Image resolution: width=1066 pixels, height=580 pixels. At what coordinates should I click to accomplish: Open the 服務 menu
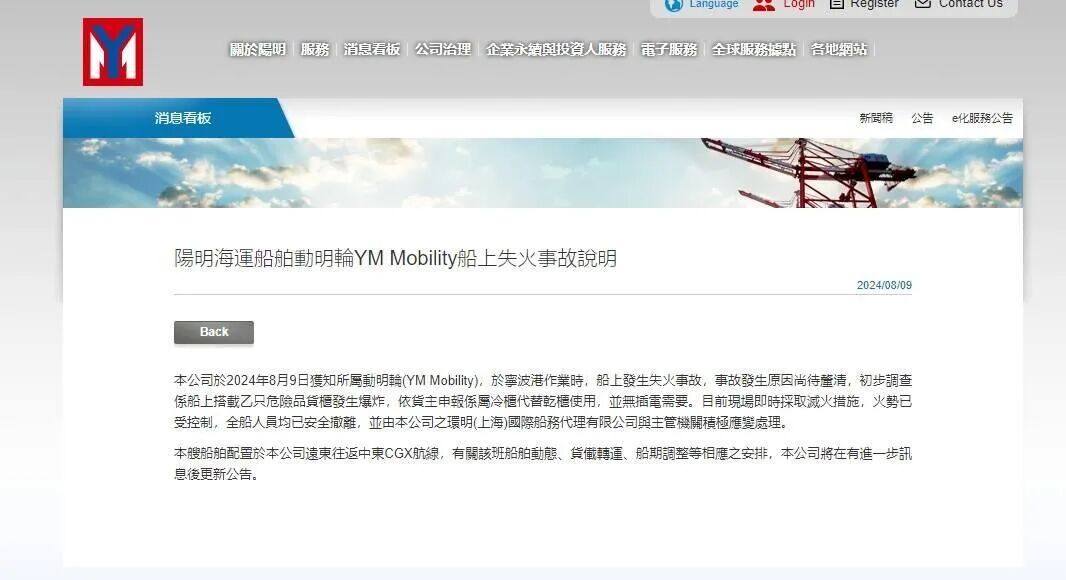coord(315,49)
